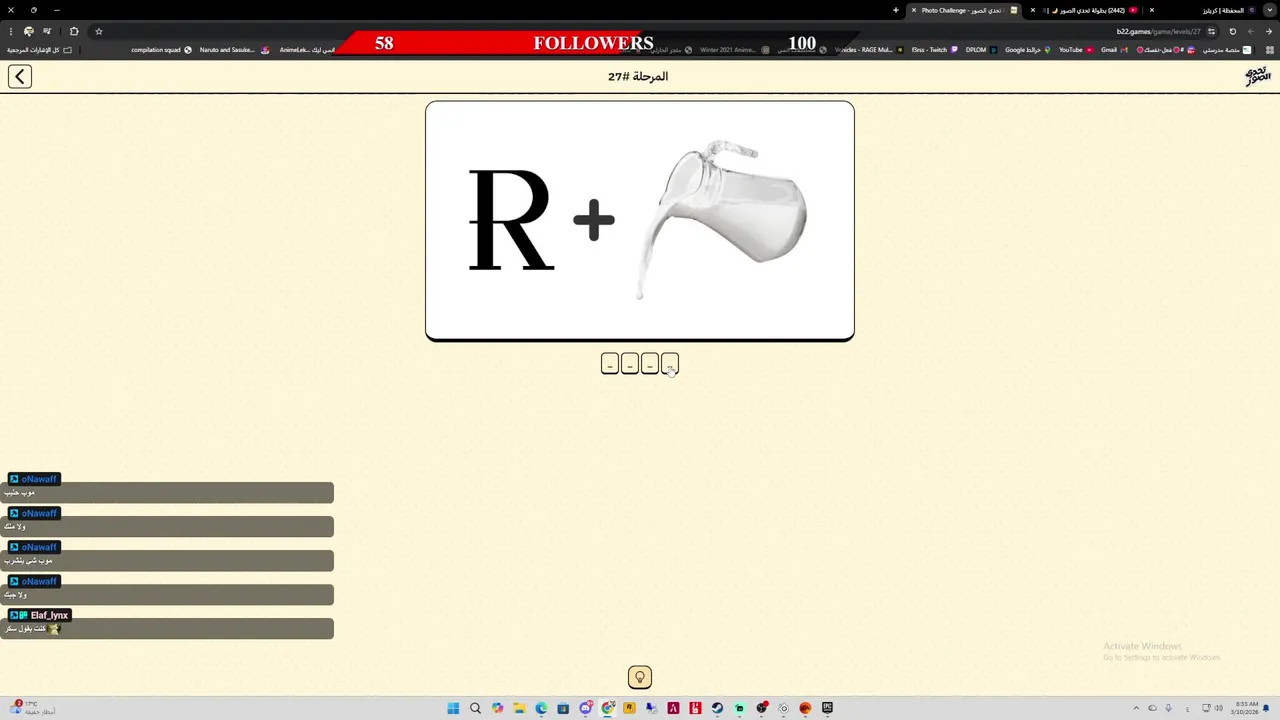Open the browser menu dots

pos(10,31)
